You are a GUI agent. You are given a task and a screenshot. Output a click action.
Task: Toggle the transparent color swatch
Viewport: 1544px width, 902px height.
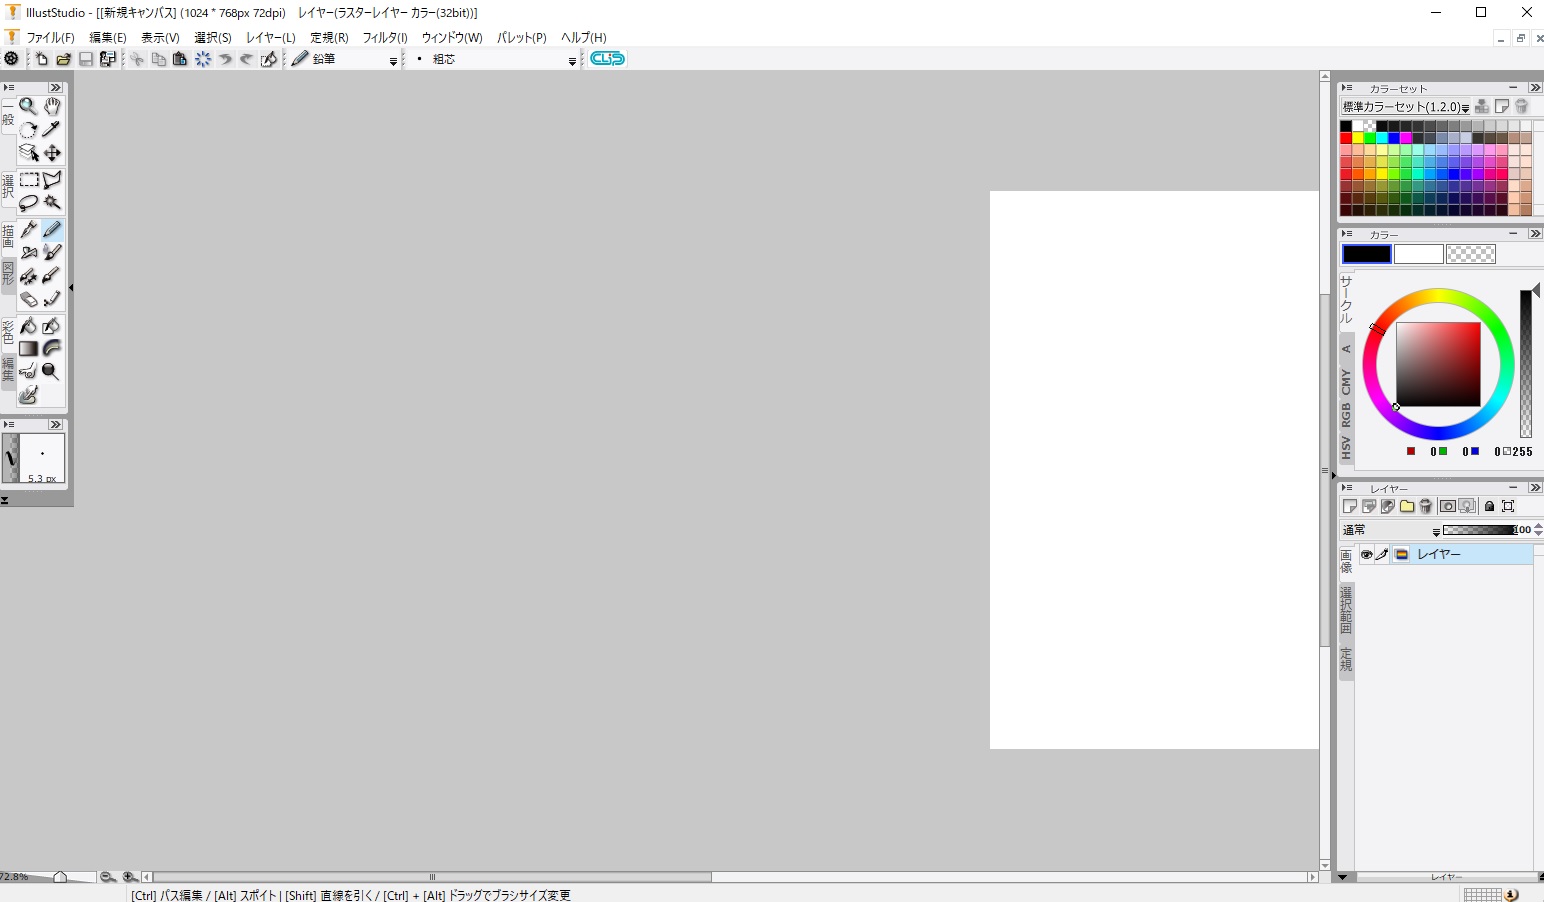coord(1470,254)
